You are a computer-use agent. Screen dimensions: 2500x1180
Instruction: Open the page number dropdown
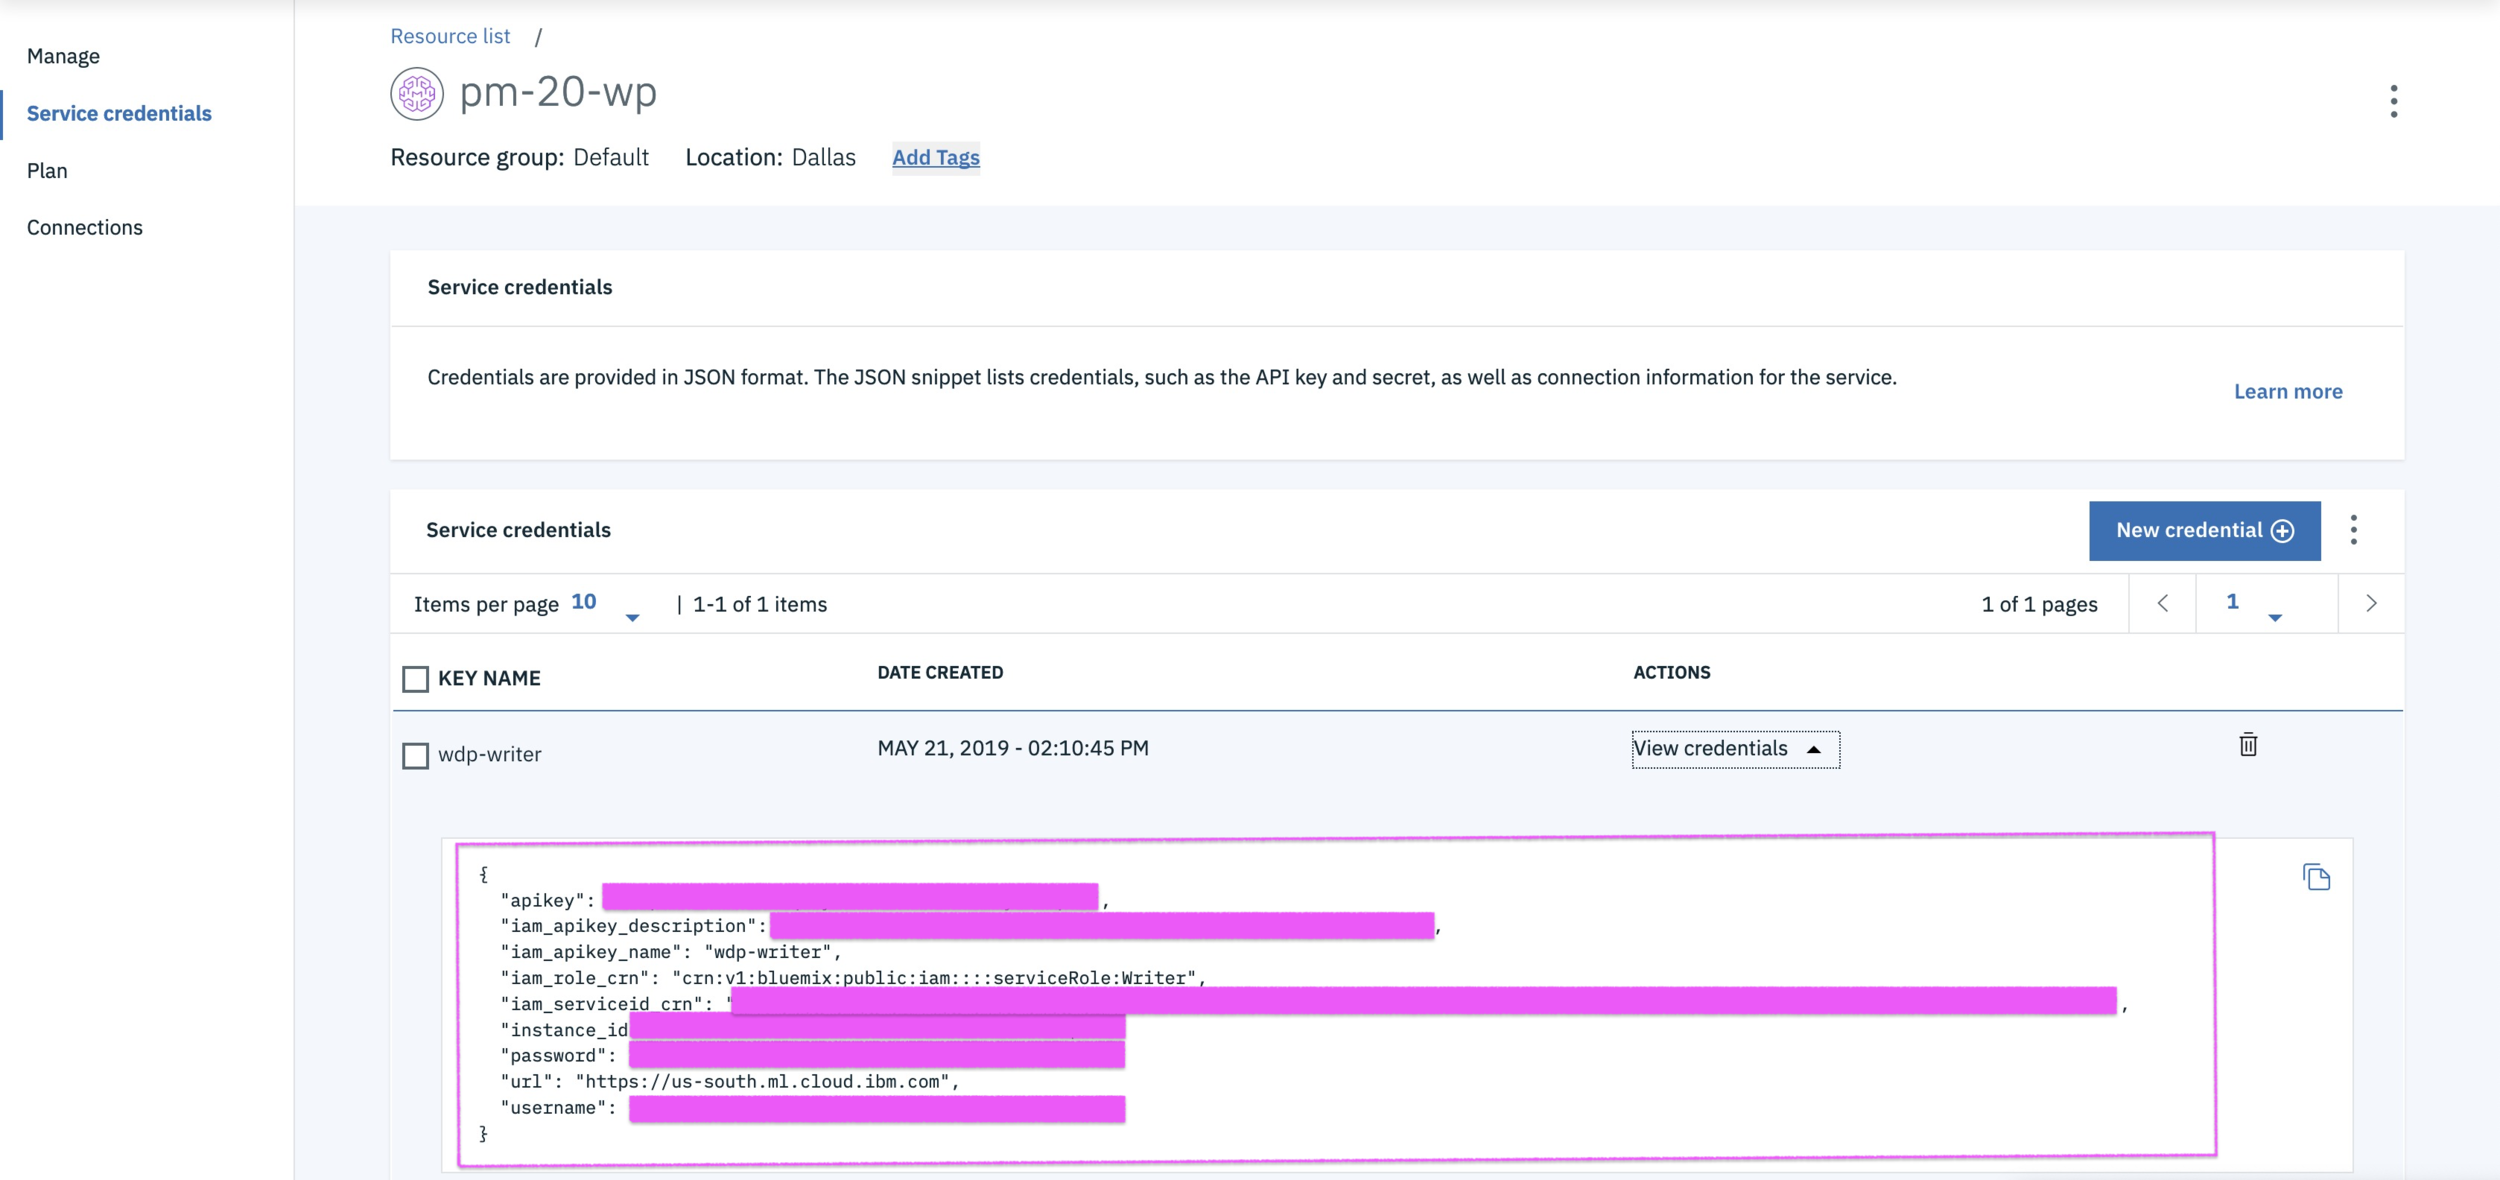point(2252,604)
